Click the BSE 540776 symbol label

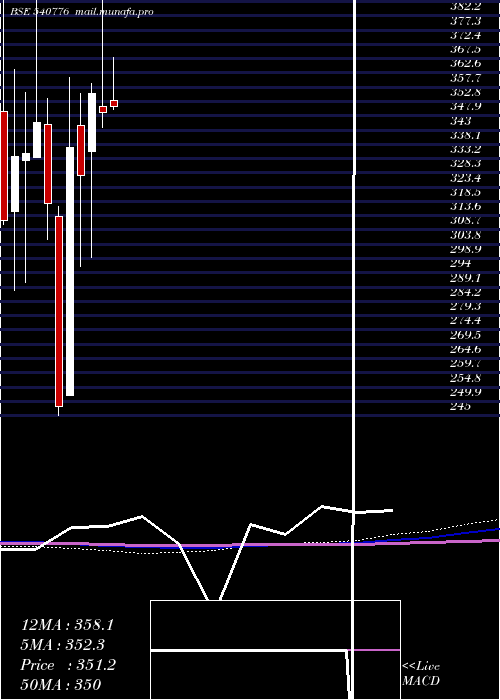point(40,12)
